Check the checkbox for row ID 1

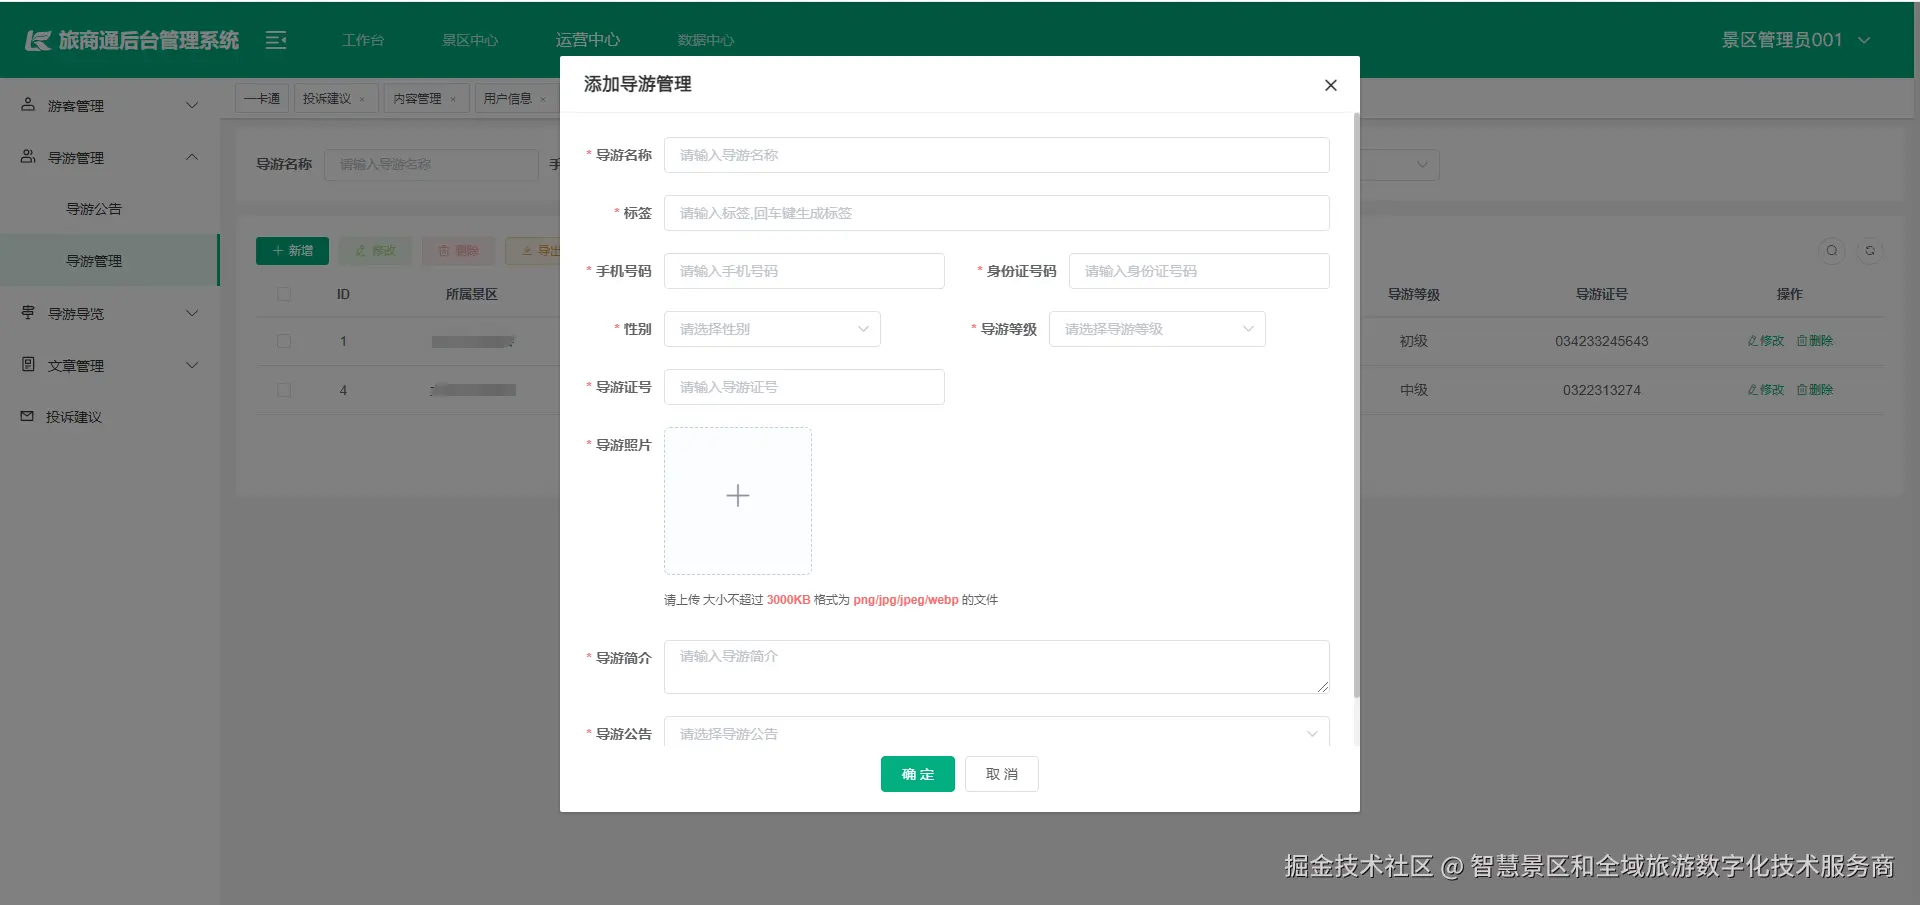(x=284, y=341)
